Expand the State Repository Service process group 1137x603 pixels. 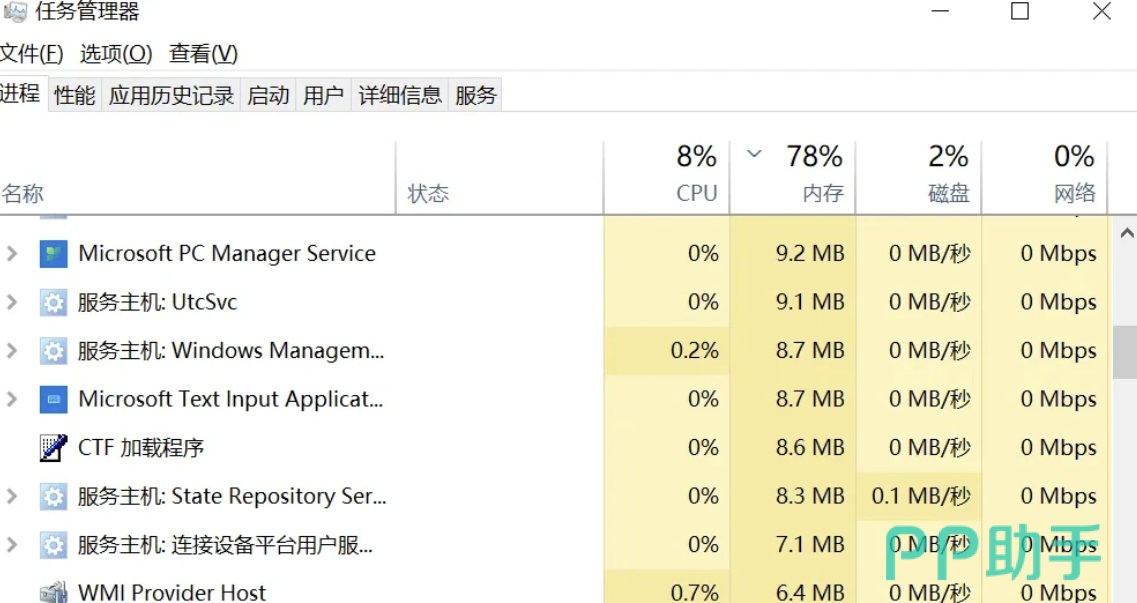[x=12, y=496]
